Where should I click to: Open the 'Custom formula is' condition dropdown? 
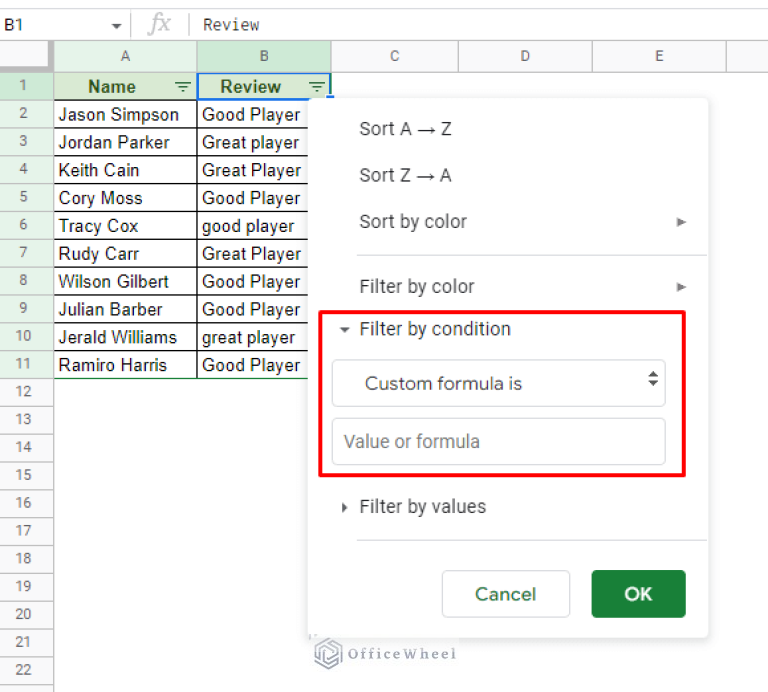tap(498, 383)
